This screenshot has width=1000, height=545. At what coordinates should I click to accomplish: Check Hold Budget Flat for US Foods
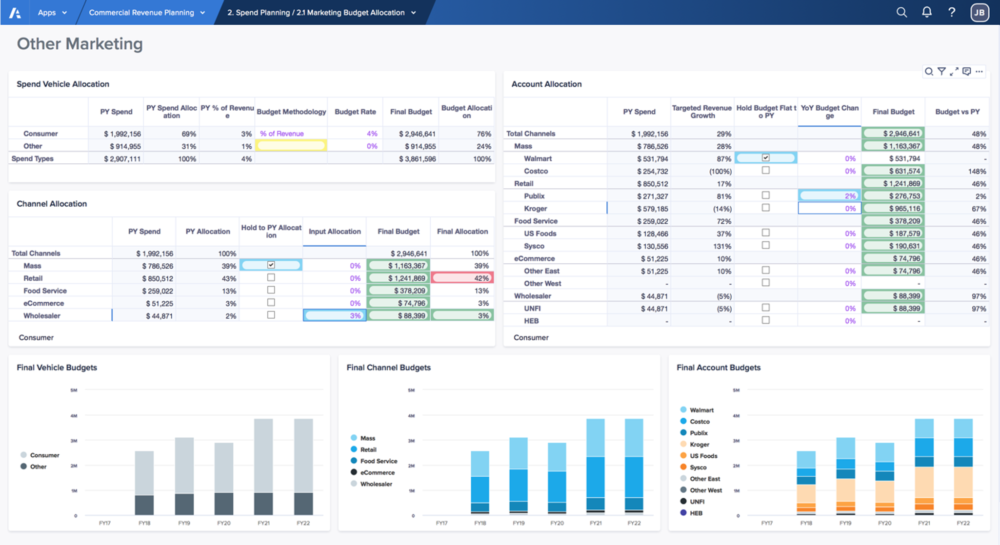tap(765, 233)
